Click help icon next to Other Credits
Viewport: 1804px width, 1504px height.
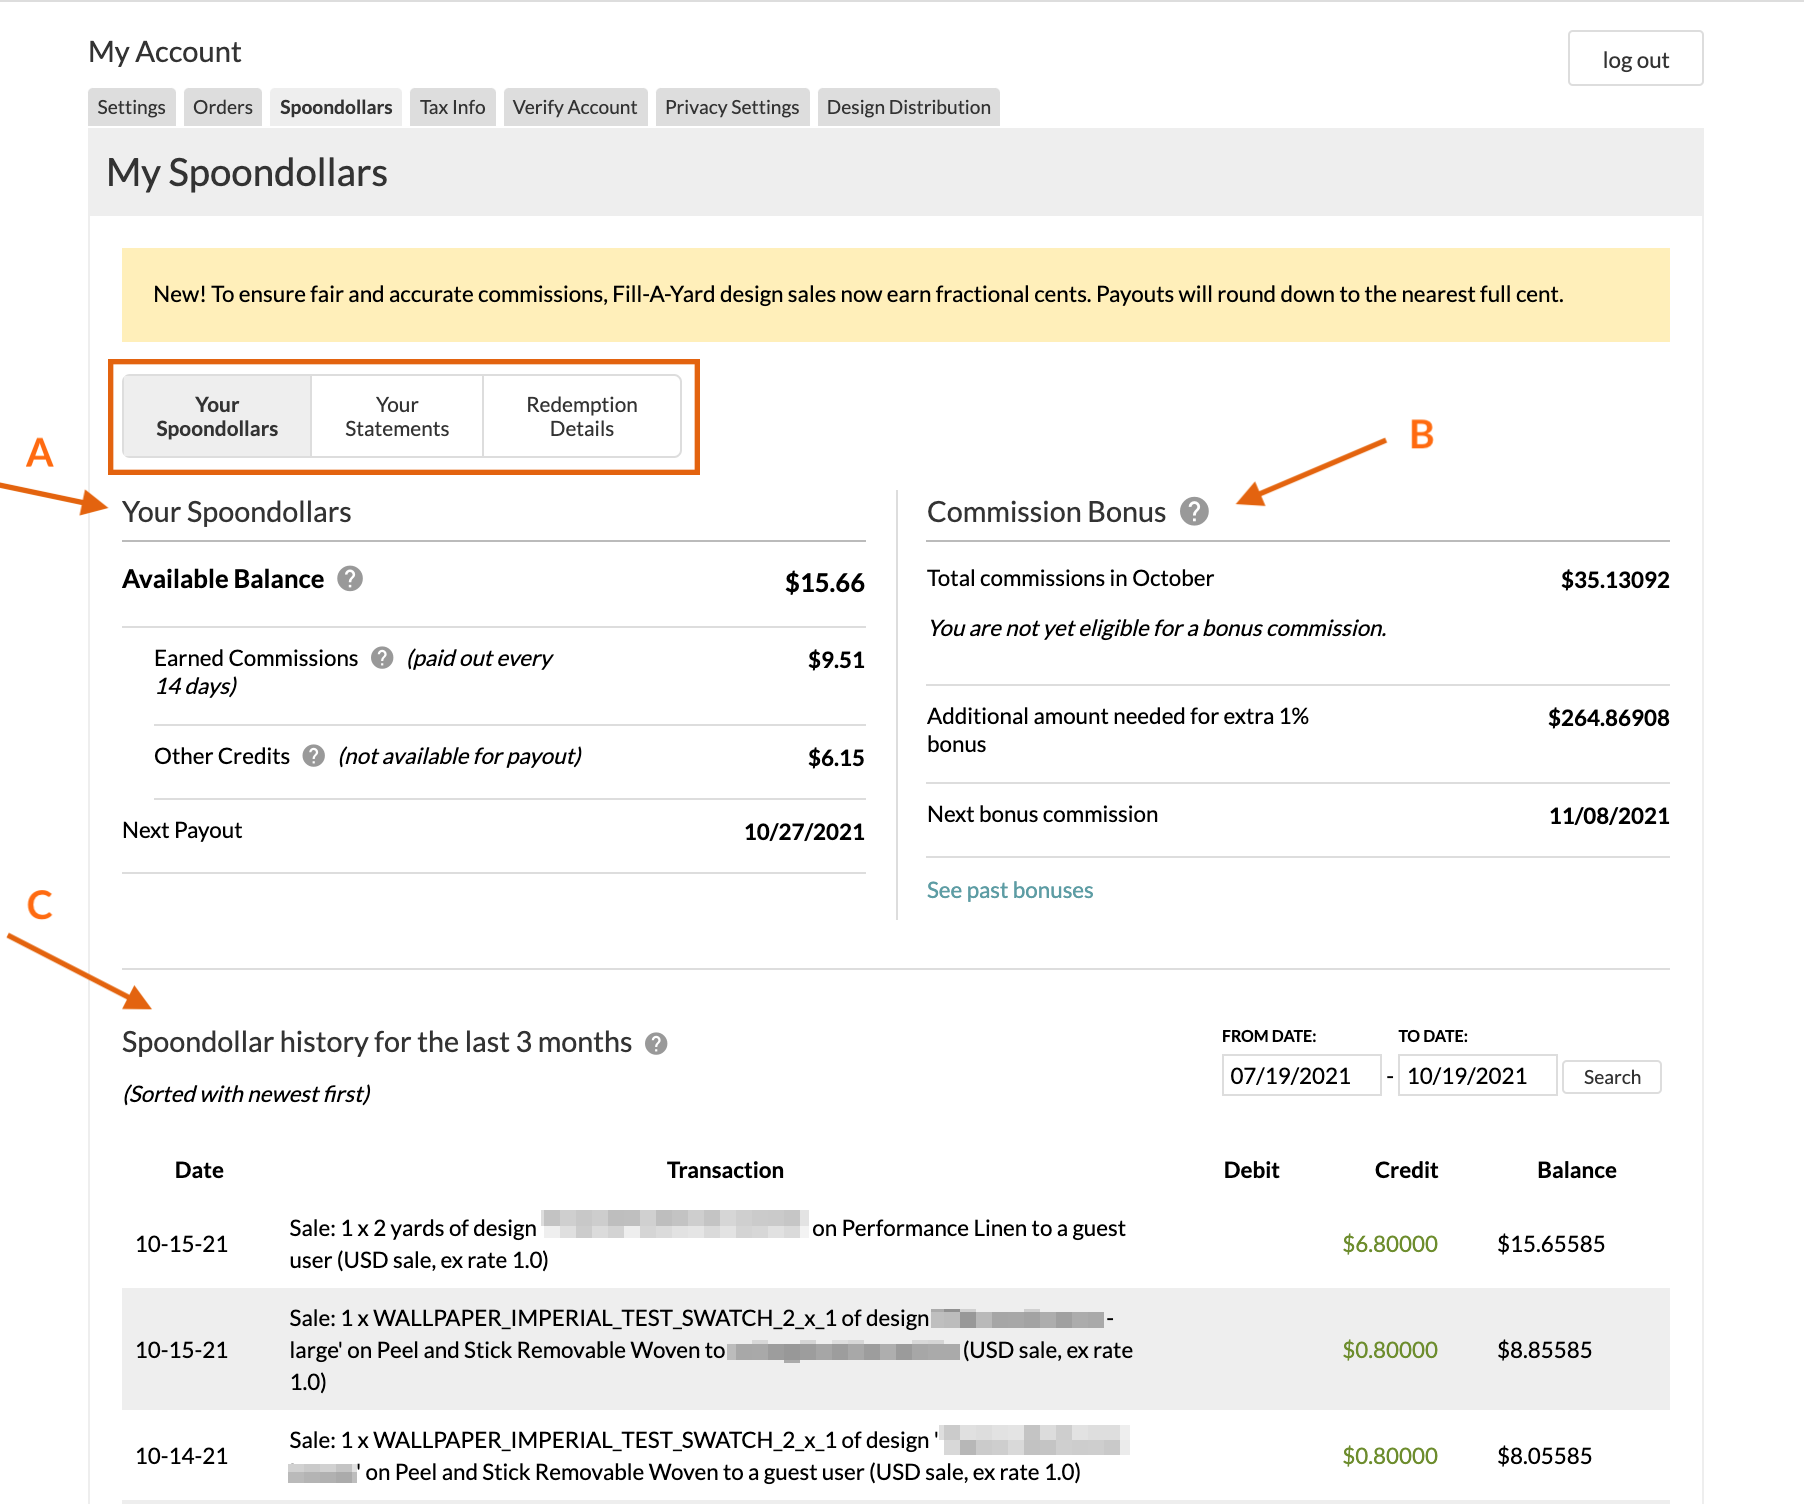[x=314, y=756]
